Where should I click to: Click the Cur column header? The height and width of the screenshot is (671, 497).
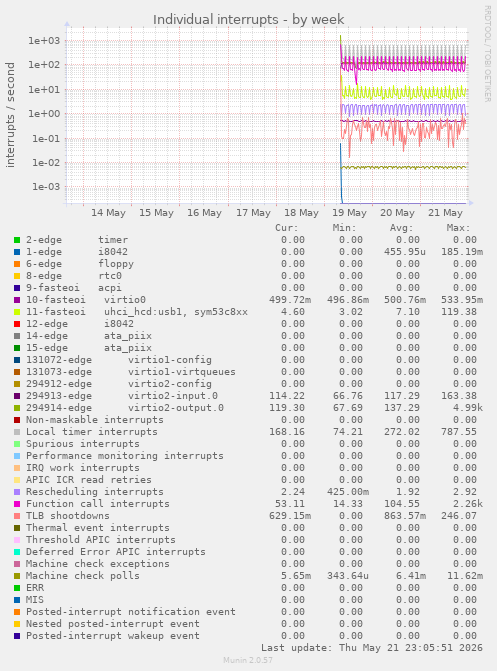286,228
